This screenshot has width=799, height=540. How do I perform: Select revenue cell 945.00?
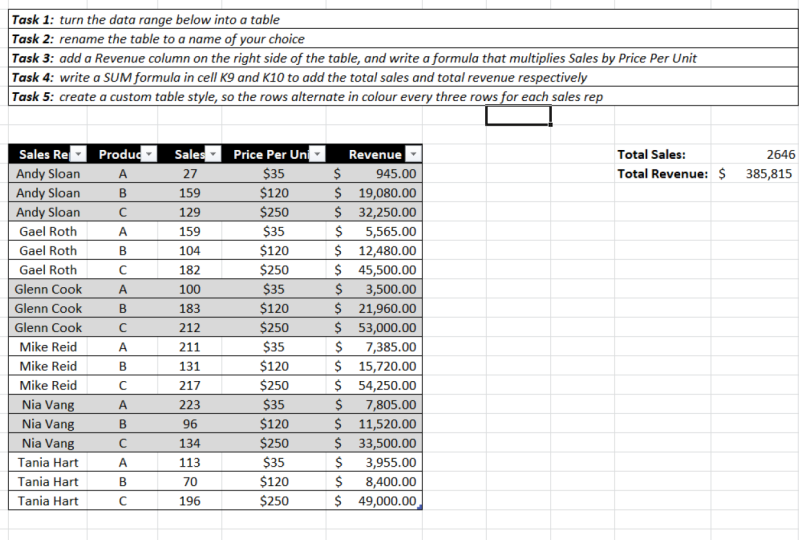coord(374,174)
